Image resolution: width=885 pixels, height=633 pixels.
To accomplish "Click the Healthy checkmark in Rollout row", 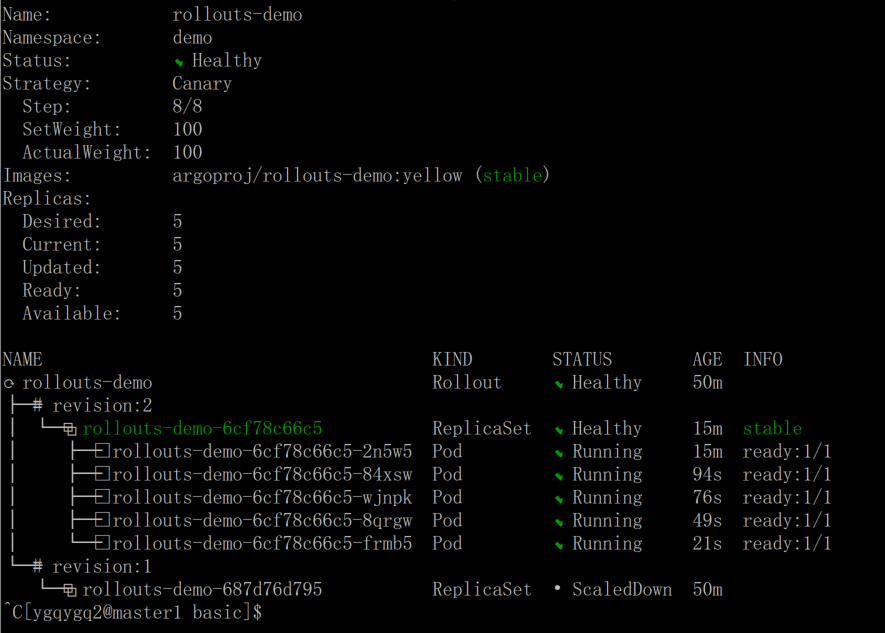I will click(559, 384).
